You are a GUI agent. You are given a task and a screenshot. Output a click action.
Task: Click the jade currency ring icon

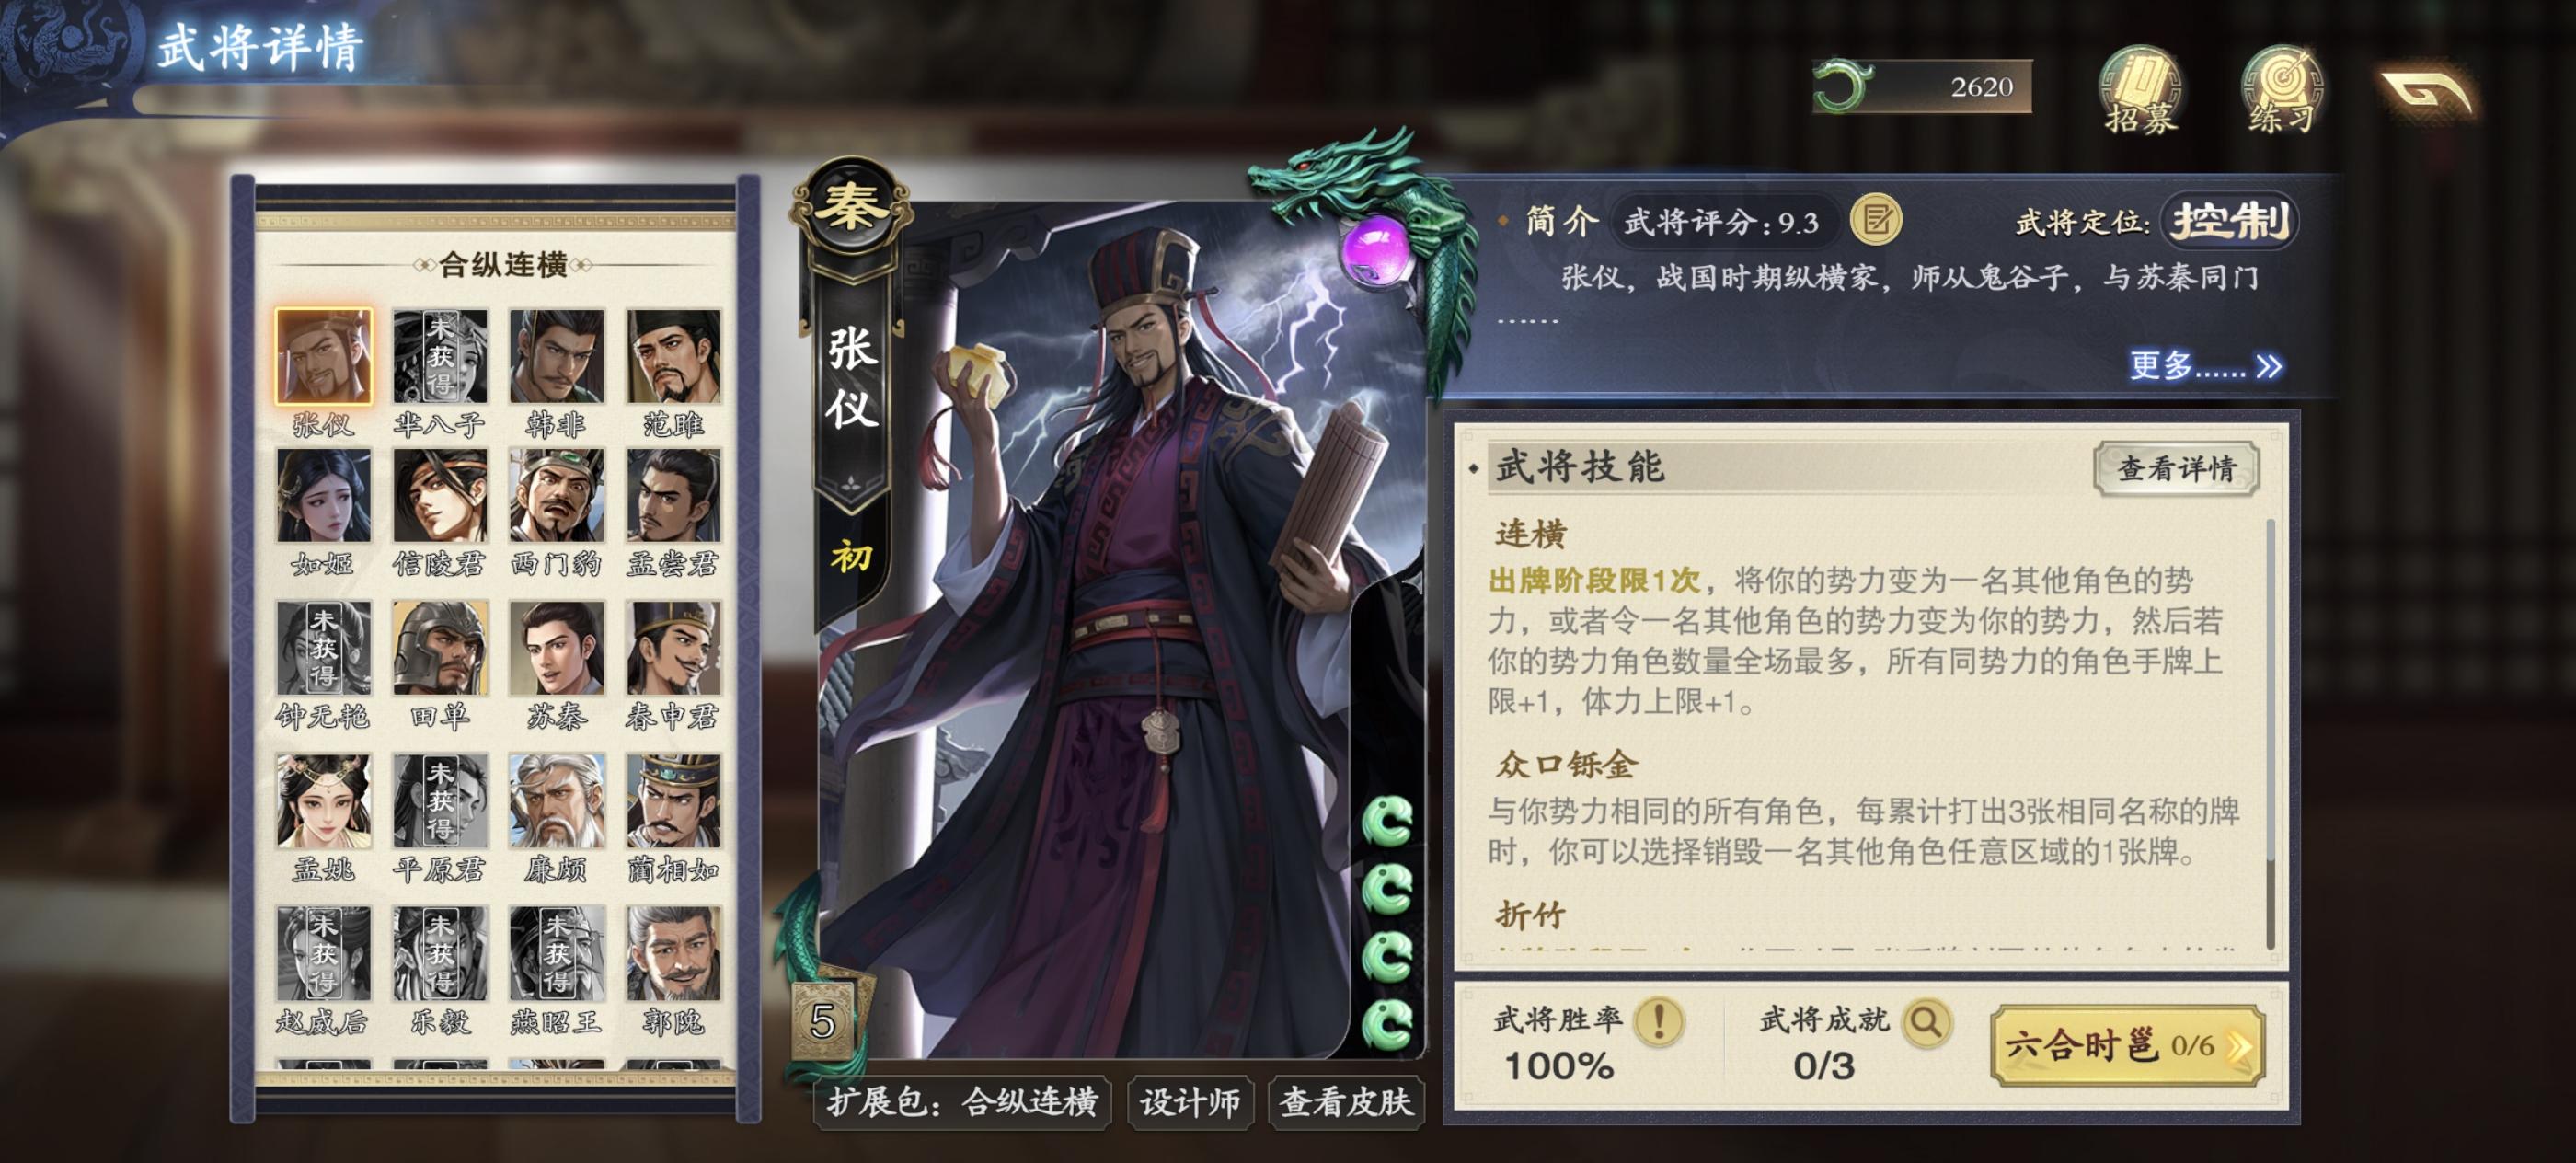[1843, 86]
